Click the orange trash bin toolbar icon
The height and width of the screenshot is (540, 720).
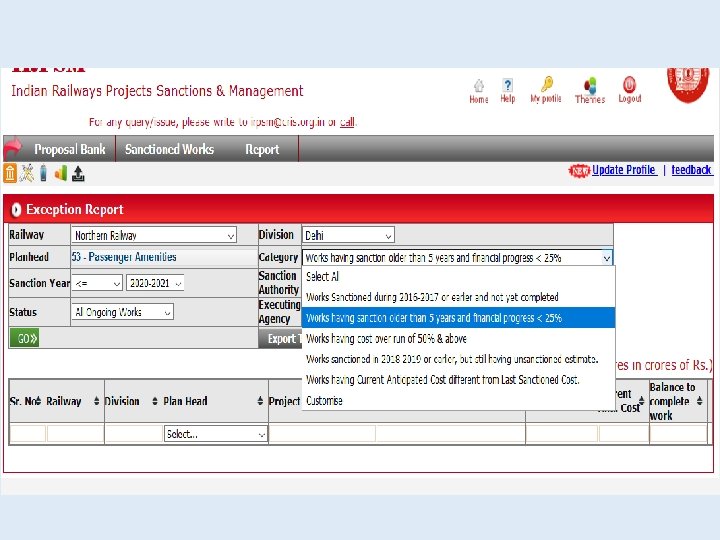(10, 173)
